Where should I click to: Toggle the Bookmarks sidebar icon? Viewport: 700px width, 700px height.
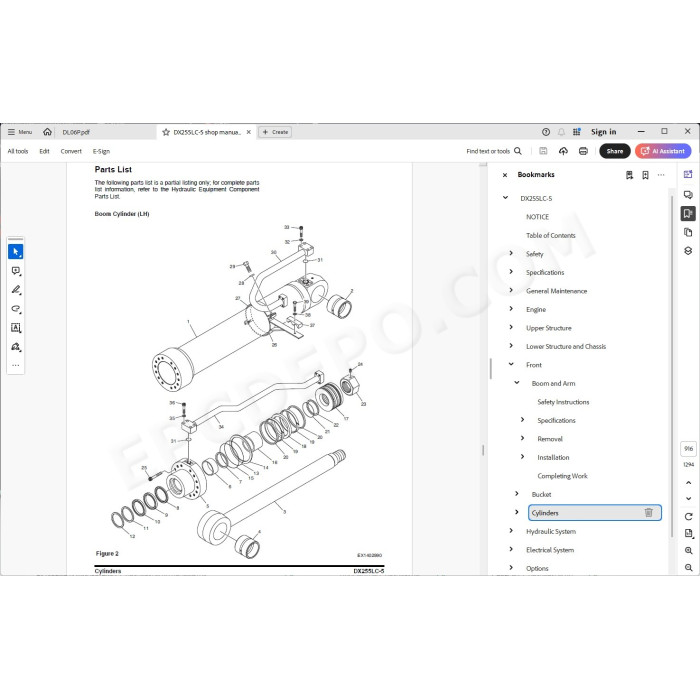click(688, 213)
